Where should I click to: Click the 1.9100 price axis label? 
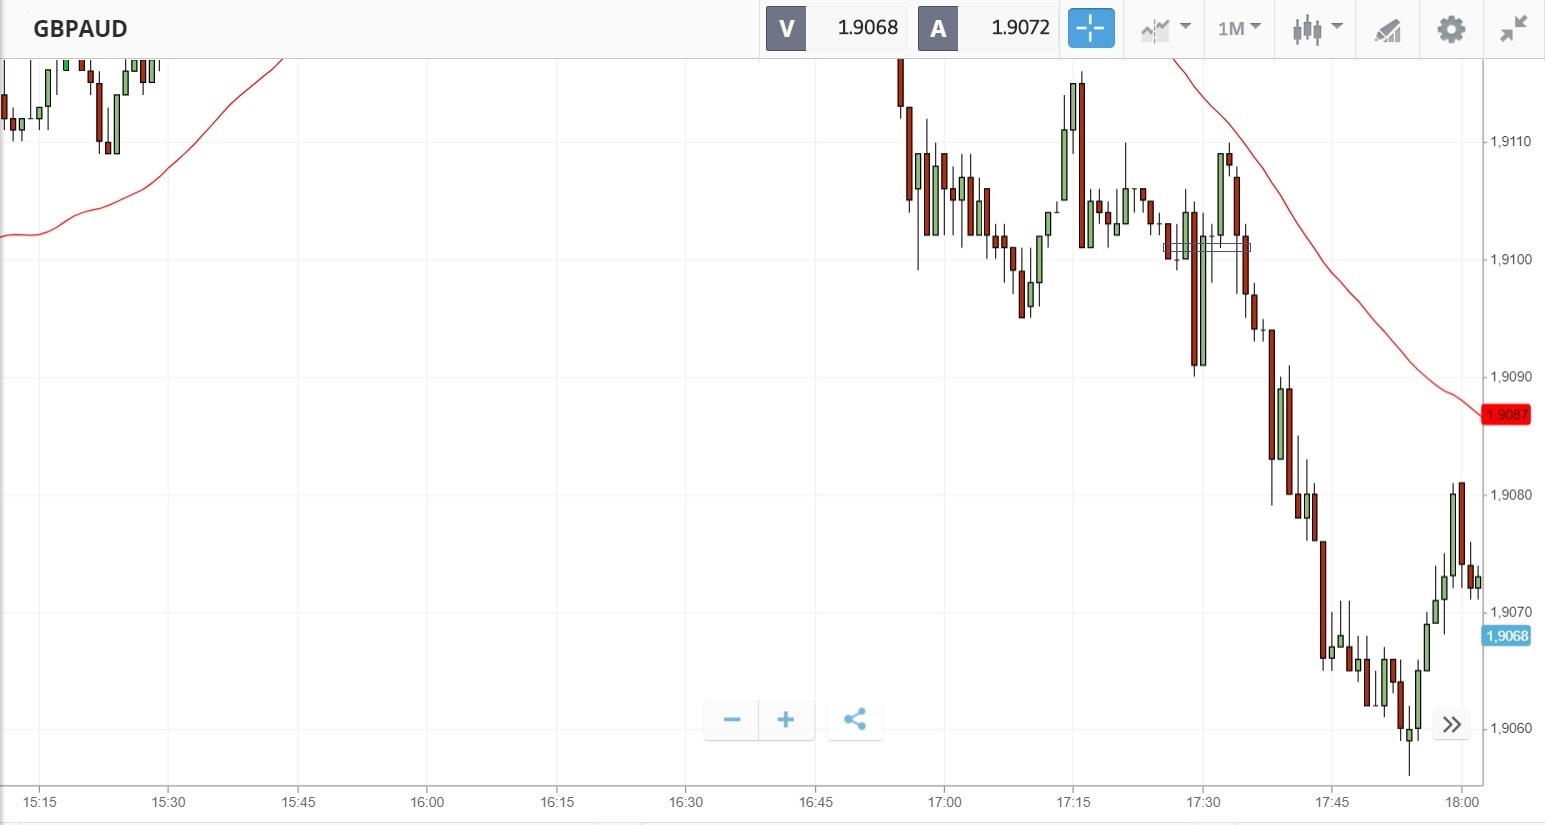tap(1510, 260)
